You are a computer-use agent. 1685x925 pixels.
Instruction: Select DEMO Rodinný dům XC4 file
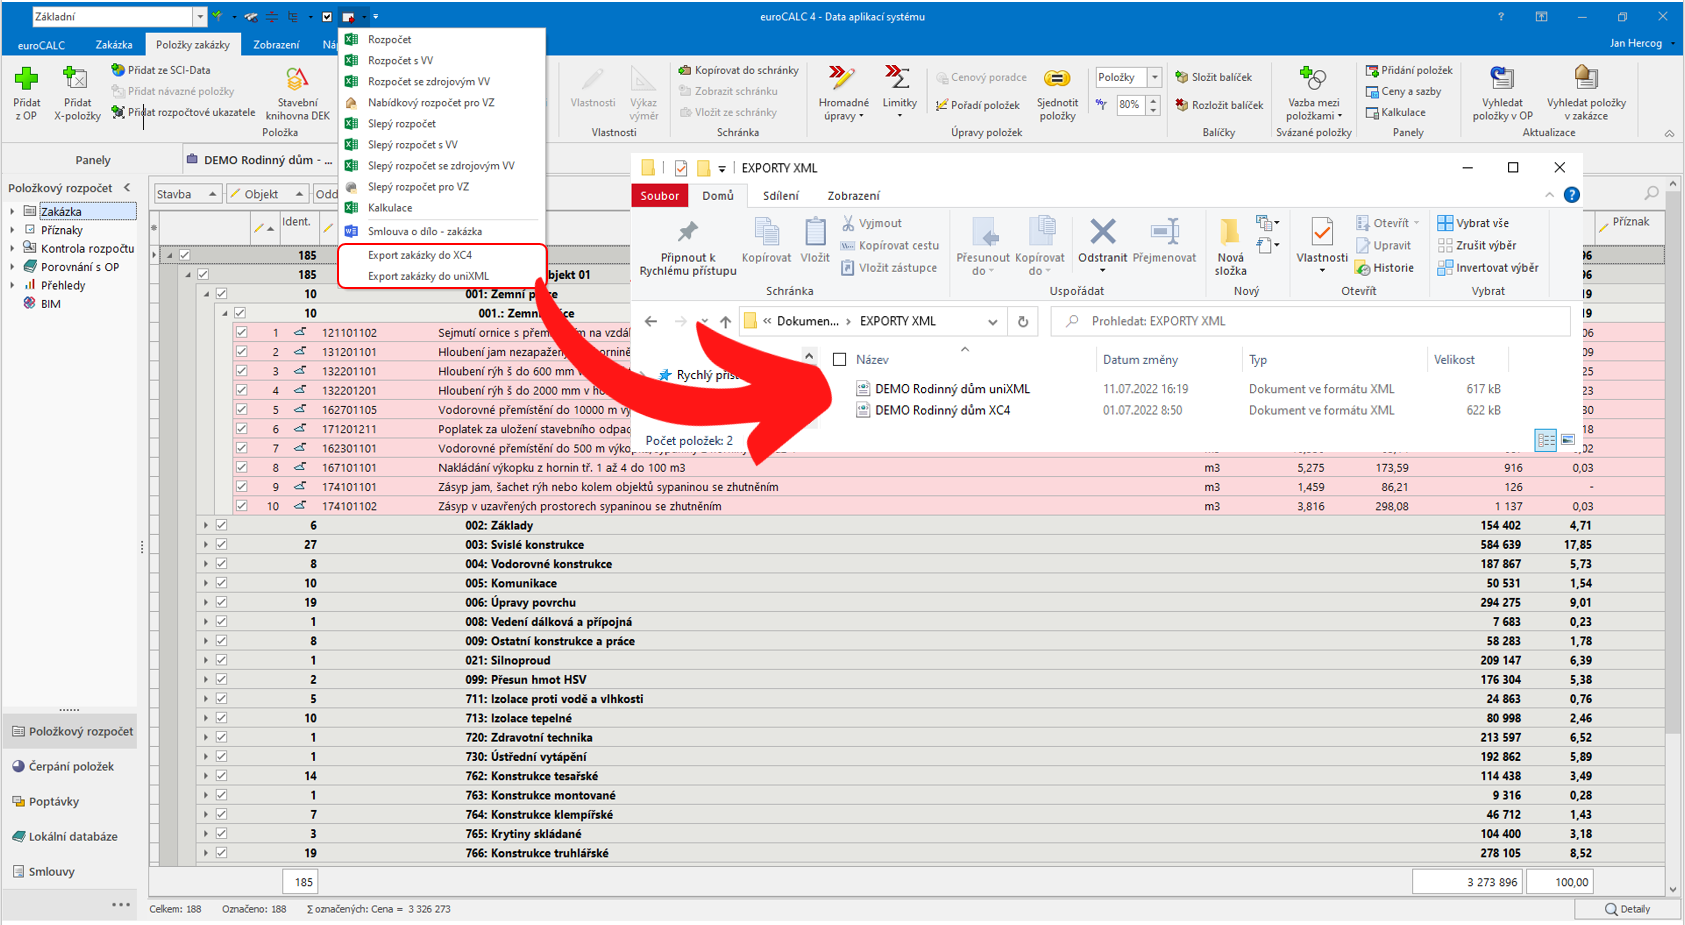coord(942,410)
